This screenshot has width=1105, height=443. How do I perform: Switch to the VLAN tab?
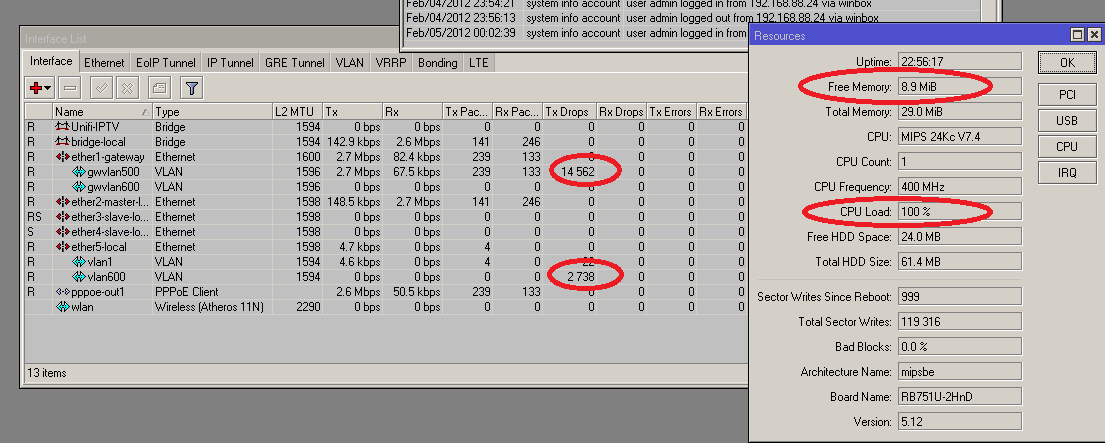[x=350, y=63]
